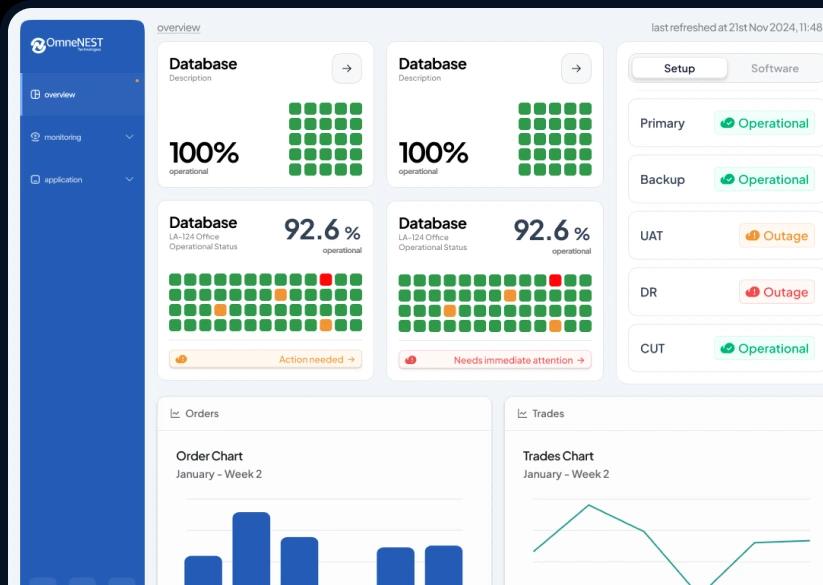823x585 pixels.
Task: Click the red cloud alert icon
Action: point(411,360)
